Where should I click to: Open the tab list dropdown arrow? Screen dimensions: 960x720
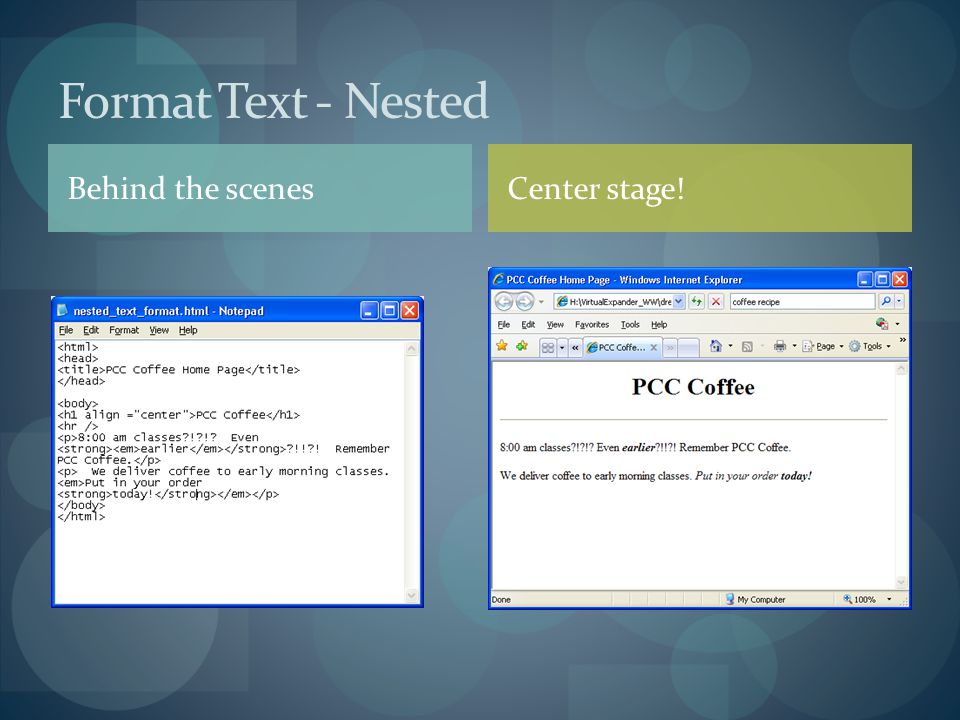pyautogui.click(x=562, y=348)
